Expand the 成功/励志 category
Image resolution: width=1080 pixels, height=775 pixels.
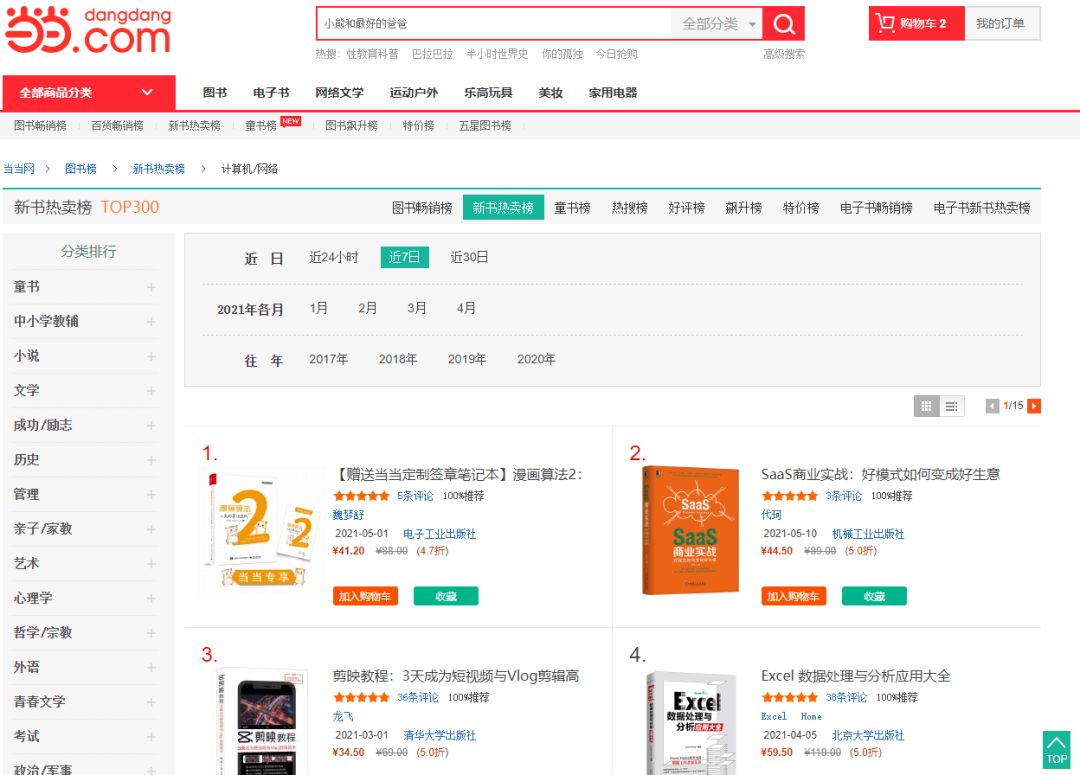click(151, 426)
